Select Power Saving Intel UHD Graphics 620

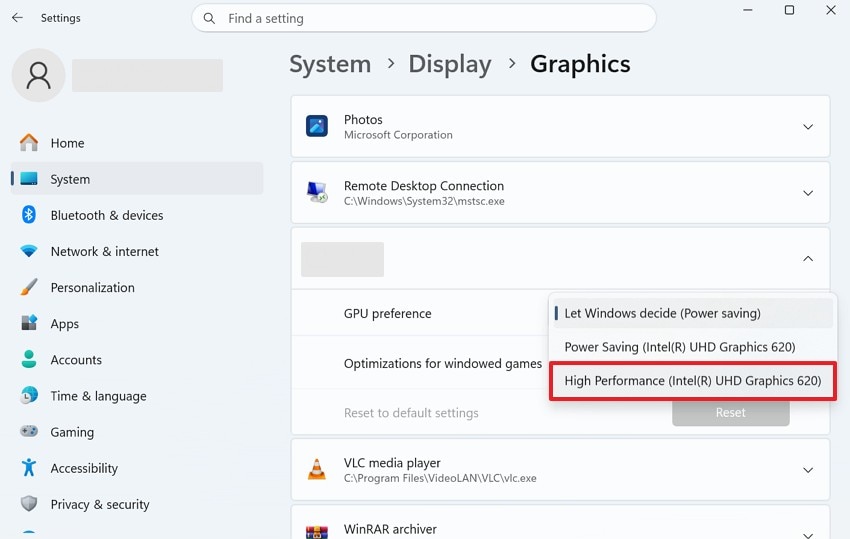click(693, 347)
